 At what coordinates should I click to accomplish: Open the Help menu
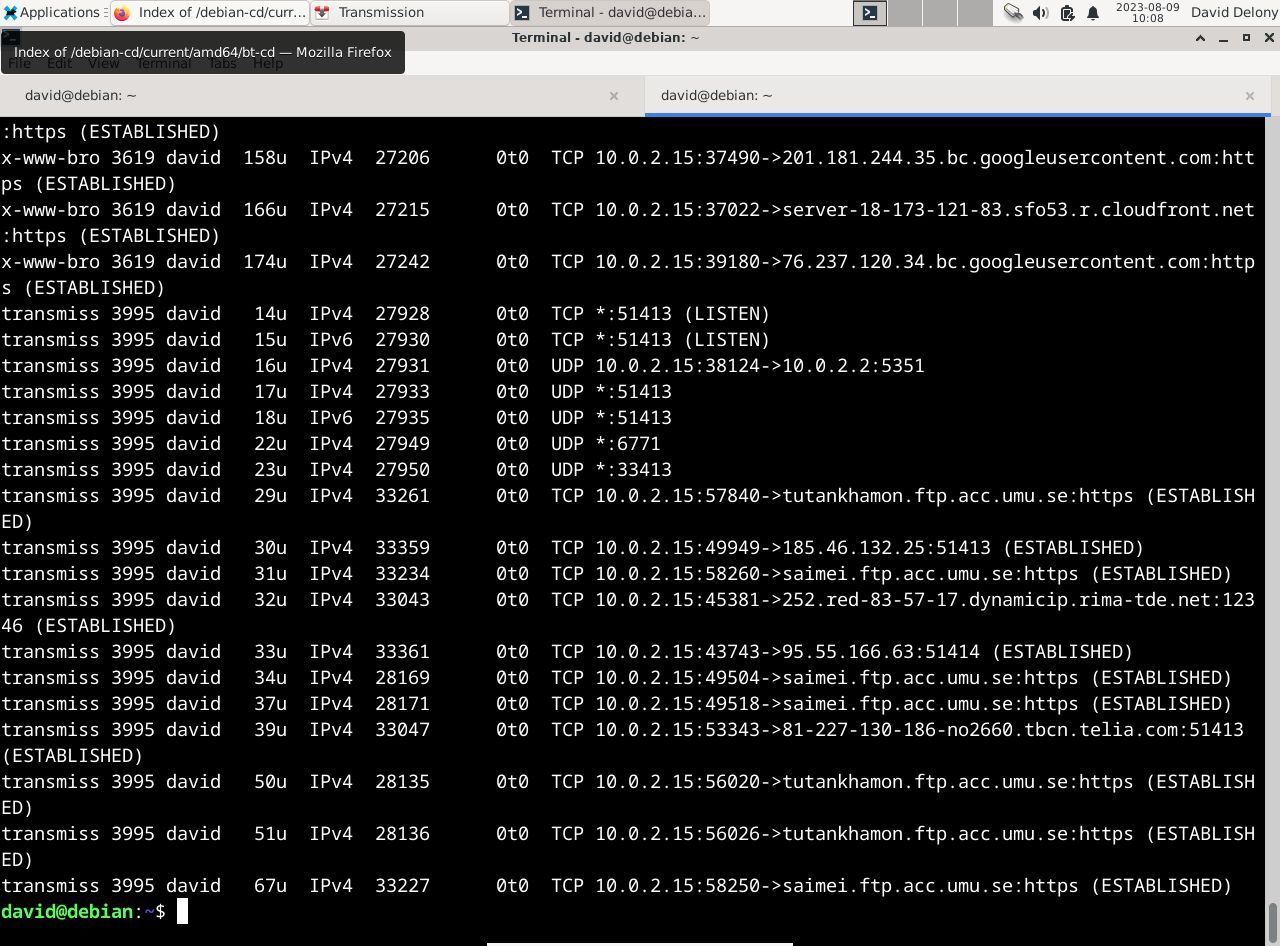coord(267,63)
